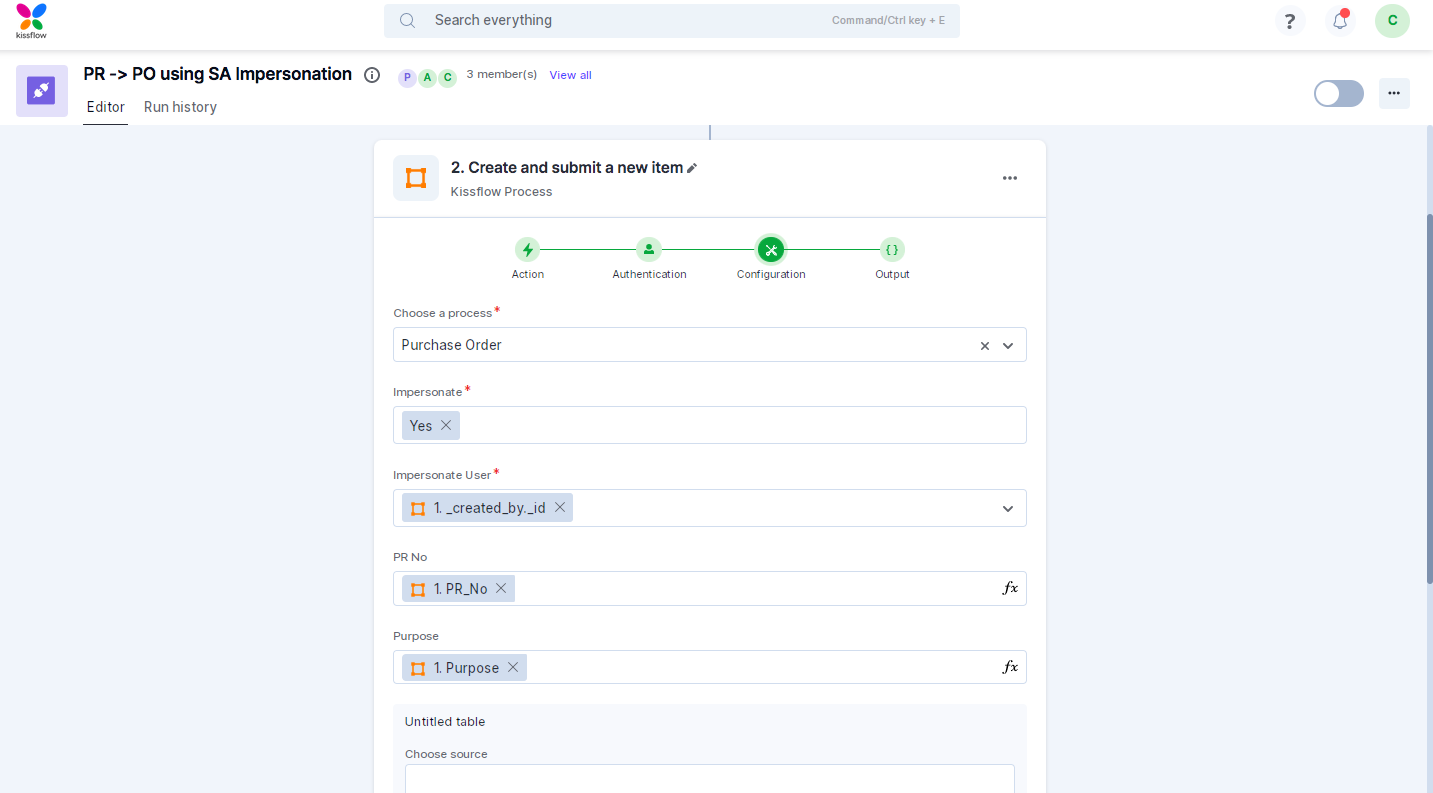Click the page vertical scrollbar
The image size is (1433, 793).
tap(1428, 398)
